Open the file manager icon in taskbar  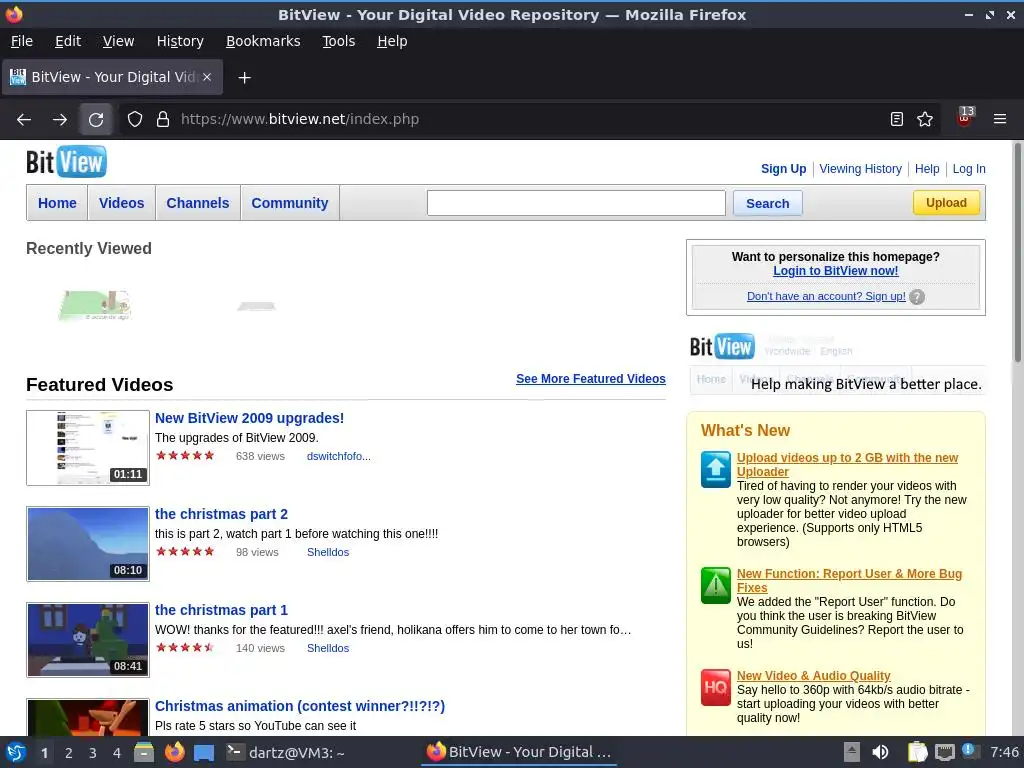pos(144,752)
